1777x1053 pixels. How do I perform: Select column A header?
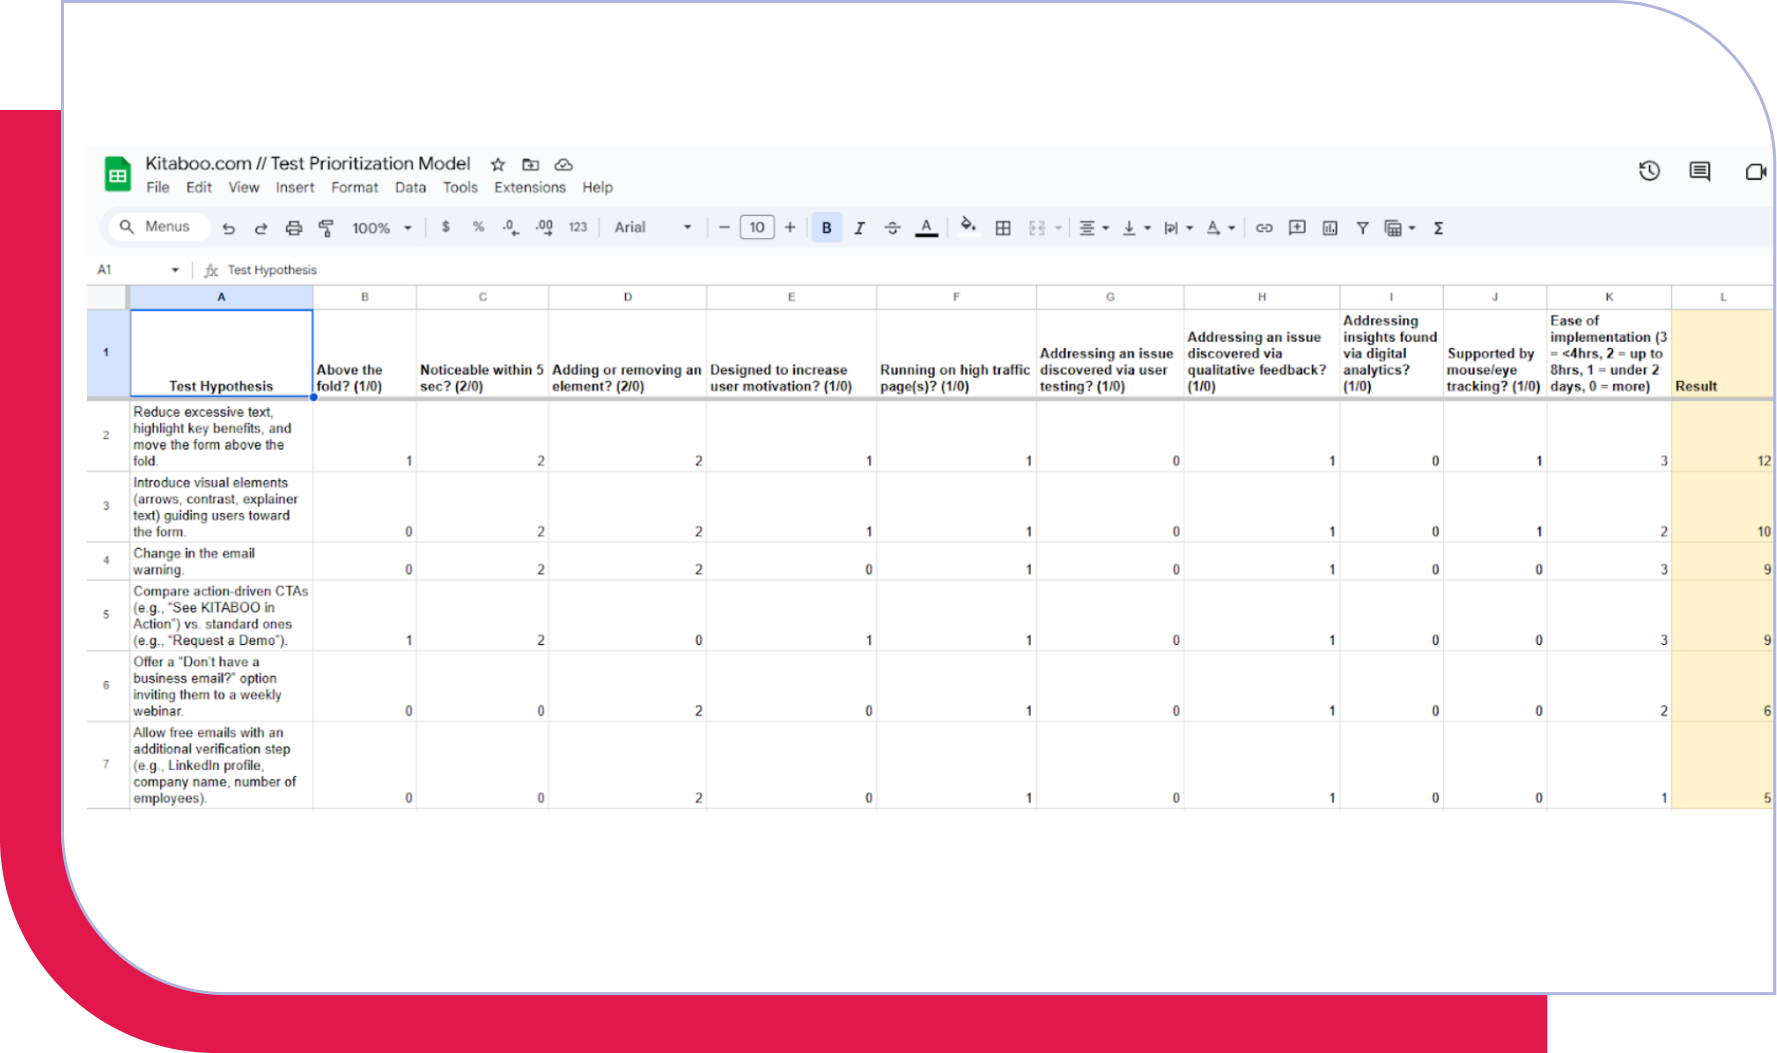click(x=221, y=297)
